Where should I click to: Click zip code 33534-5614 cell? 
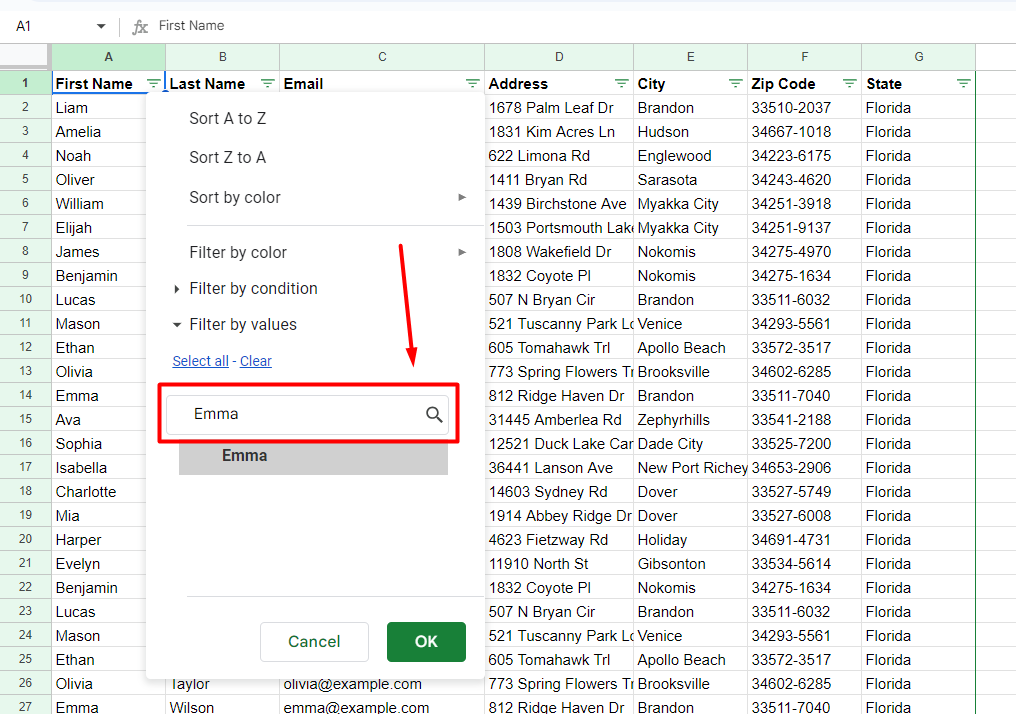pos(805,564)
